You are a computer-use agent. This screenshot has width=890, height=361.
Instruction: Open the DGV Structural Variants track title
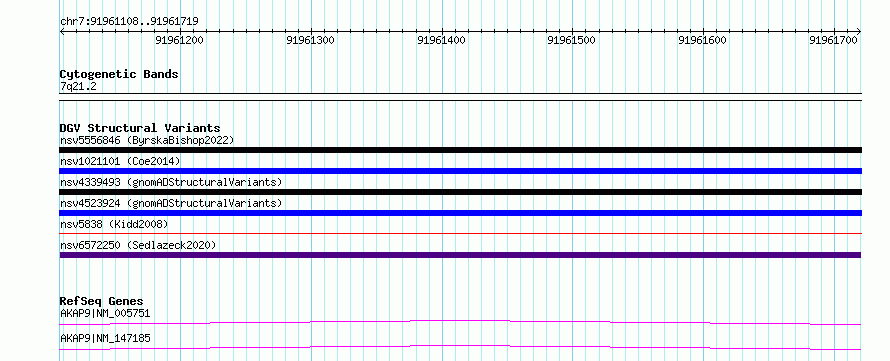point(140,128)
